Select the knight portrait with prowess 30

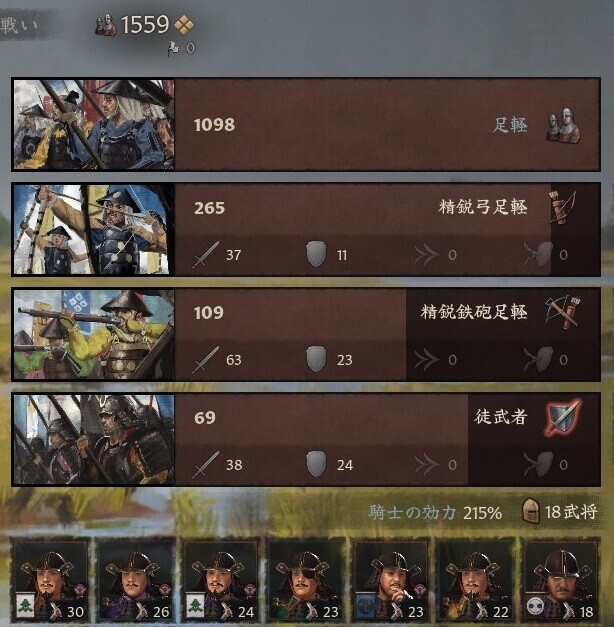point(50,580)
